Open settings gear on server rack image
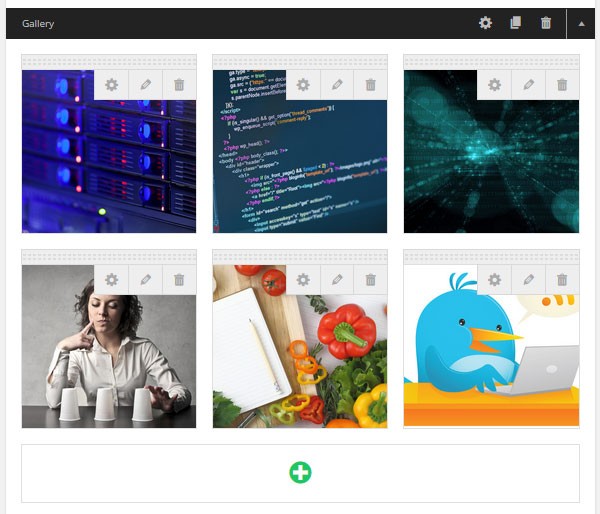The image size is (600, 514). tap(111, 85)
